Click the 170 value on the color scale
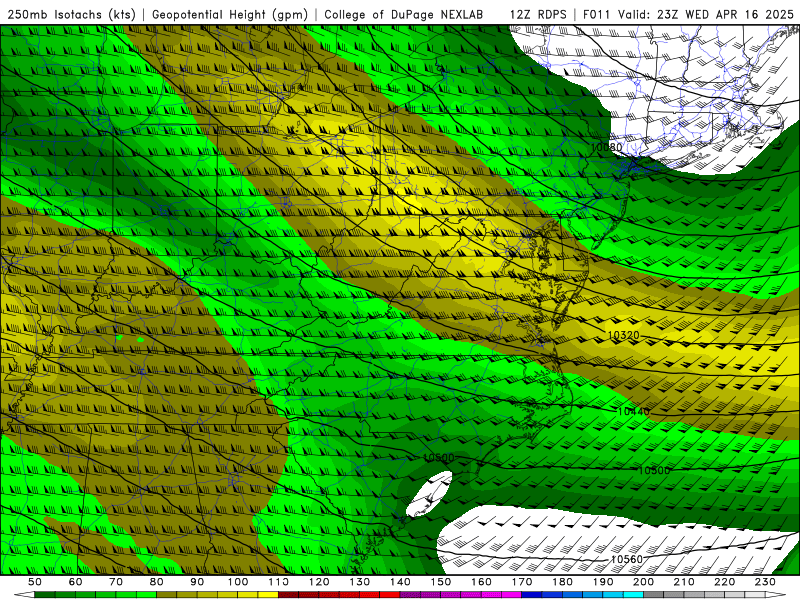The image size is (800, 600). pyautogui.click(x=522, y=582)
